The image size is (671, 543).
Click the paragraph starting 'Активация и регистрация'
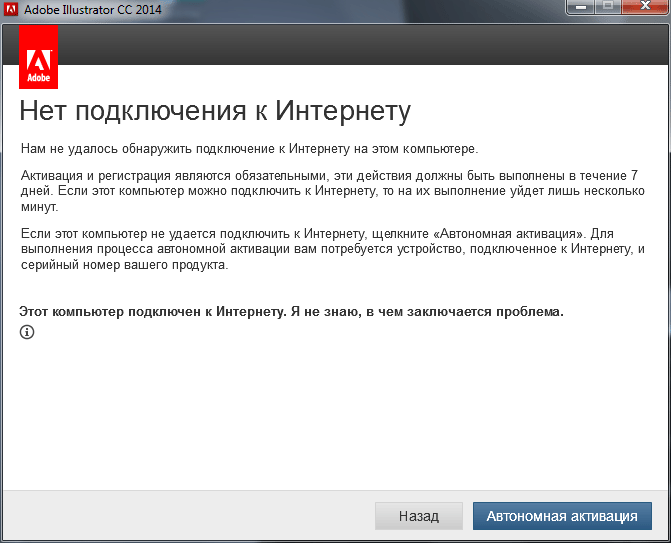click(333, 191)
